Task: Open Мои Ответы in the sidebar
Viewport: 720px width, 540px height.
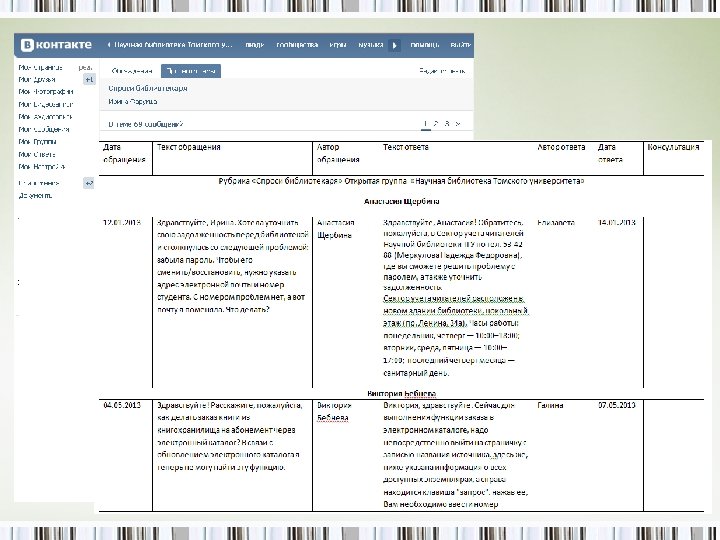Action: (x=37, y=154)
